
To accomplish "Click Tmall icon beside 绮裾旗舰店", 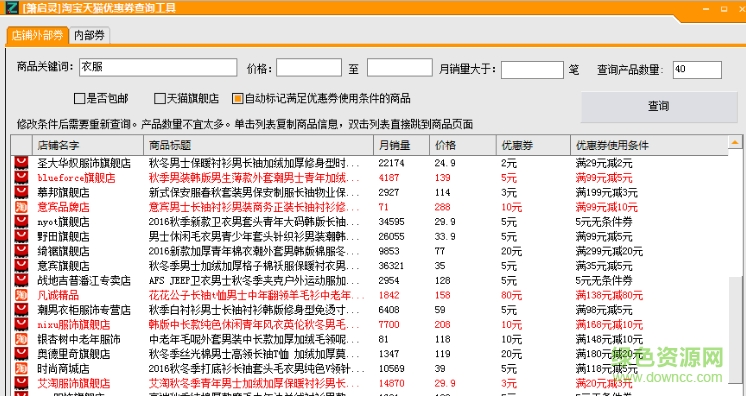I will (x=21, y=251).
